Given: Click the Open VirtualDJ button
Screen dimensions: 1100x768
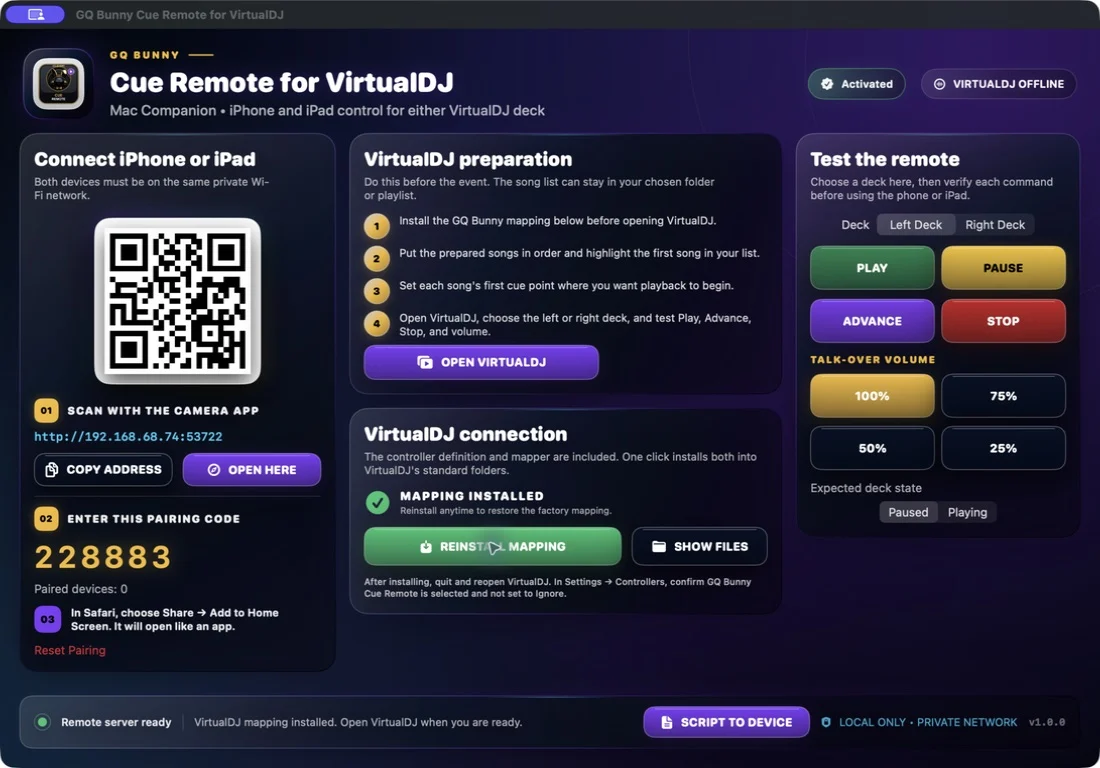Looking at the screenshot, I should click(481, 363).
